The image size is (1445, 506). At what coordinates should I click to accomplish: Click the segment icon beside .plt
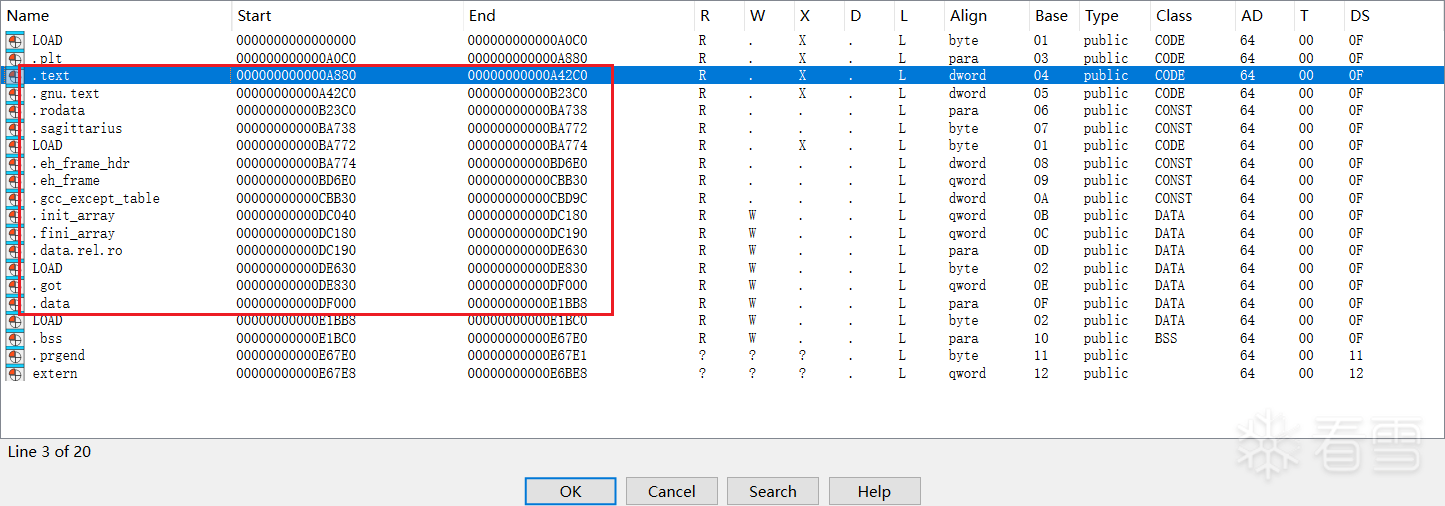(15, 58)
